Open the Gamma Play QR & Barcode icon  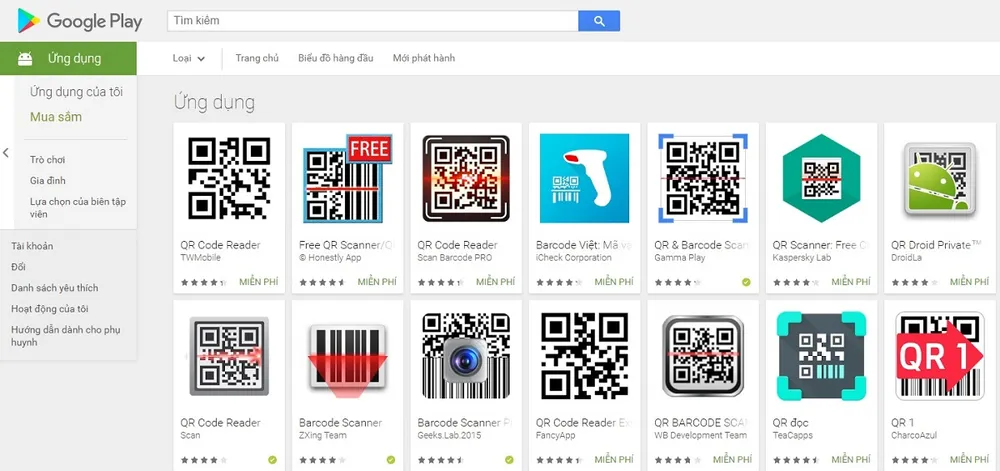point(703,178)
